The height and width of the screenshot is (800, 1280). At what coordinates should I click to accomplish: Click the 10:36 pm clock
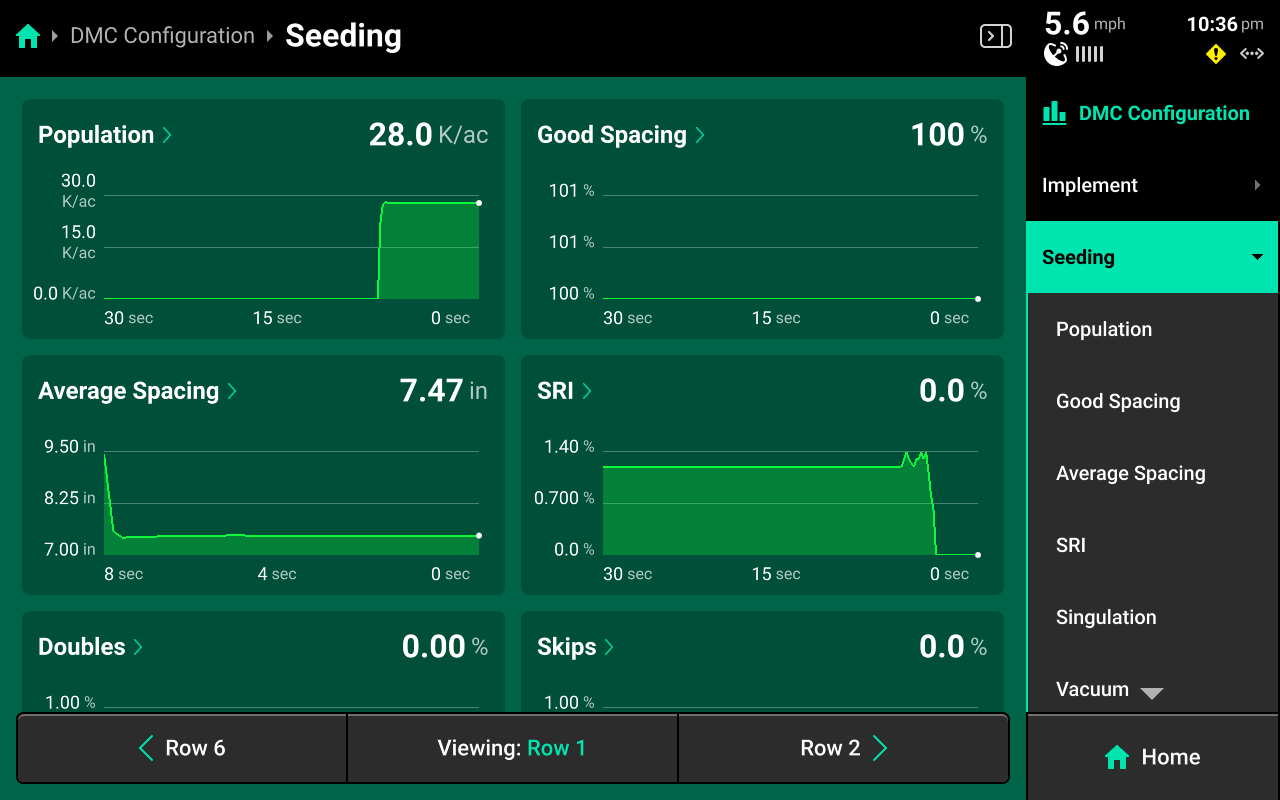[1225, 24]
